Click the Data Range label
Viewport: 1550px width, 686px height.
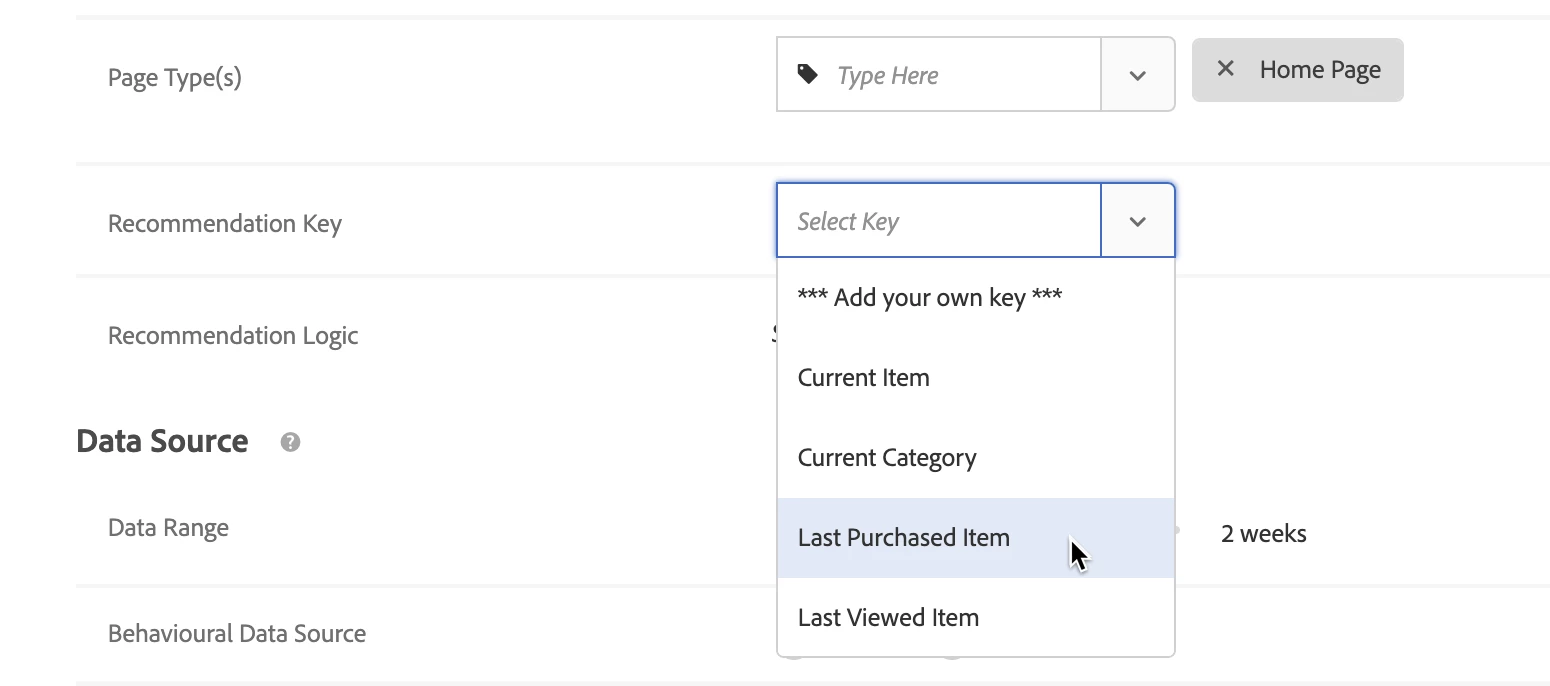pyautogui.click(x=168, y=527)
